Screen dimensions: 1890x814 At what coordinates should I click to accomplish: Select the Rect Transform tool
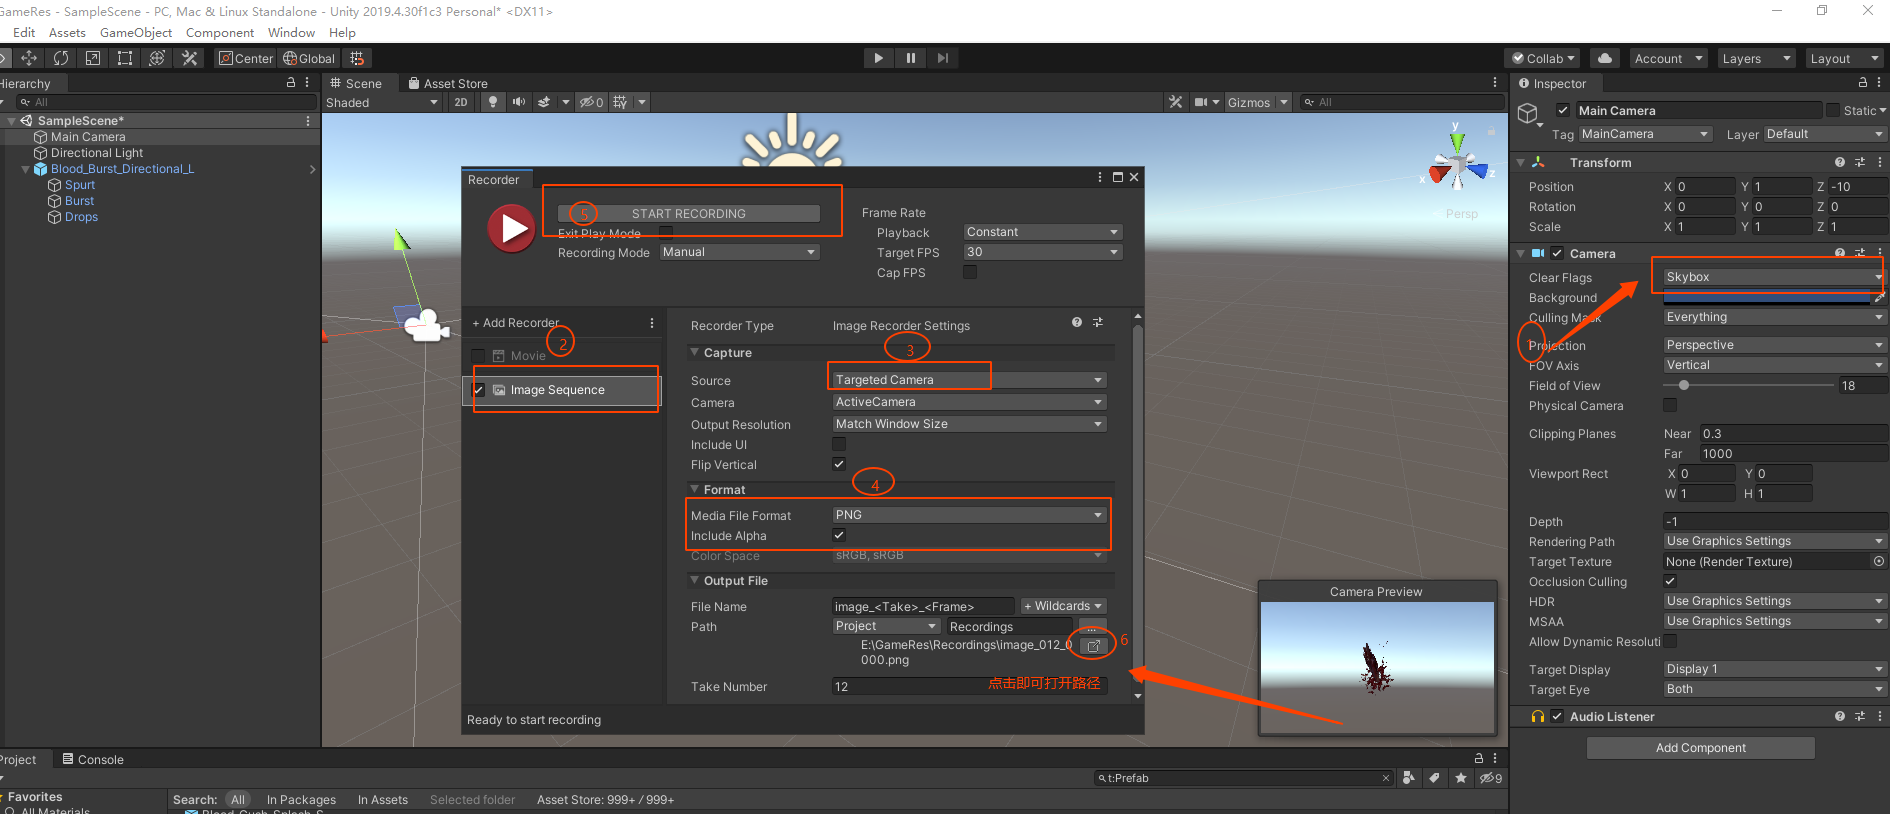pos(125,58)
